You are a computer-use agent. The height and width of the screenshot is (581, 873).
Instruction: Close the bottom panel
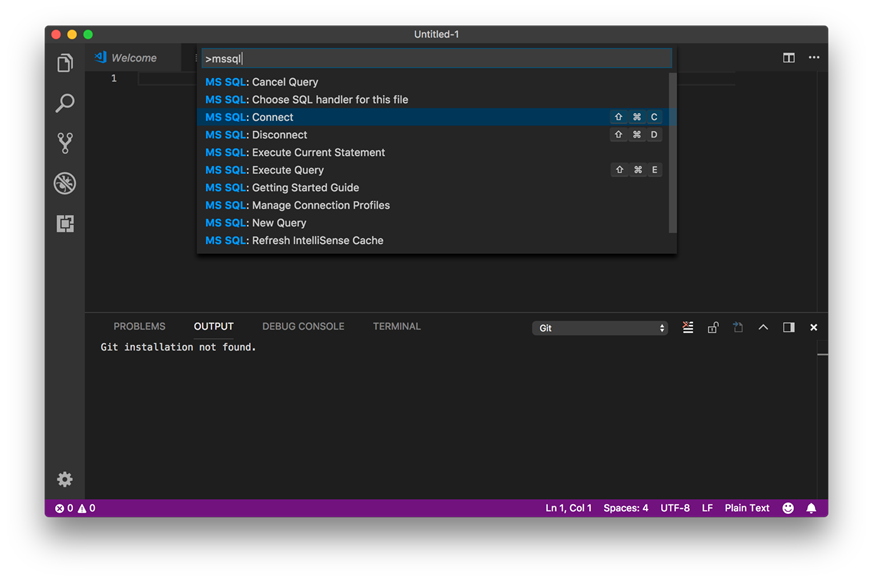click(813, 327)
